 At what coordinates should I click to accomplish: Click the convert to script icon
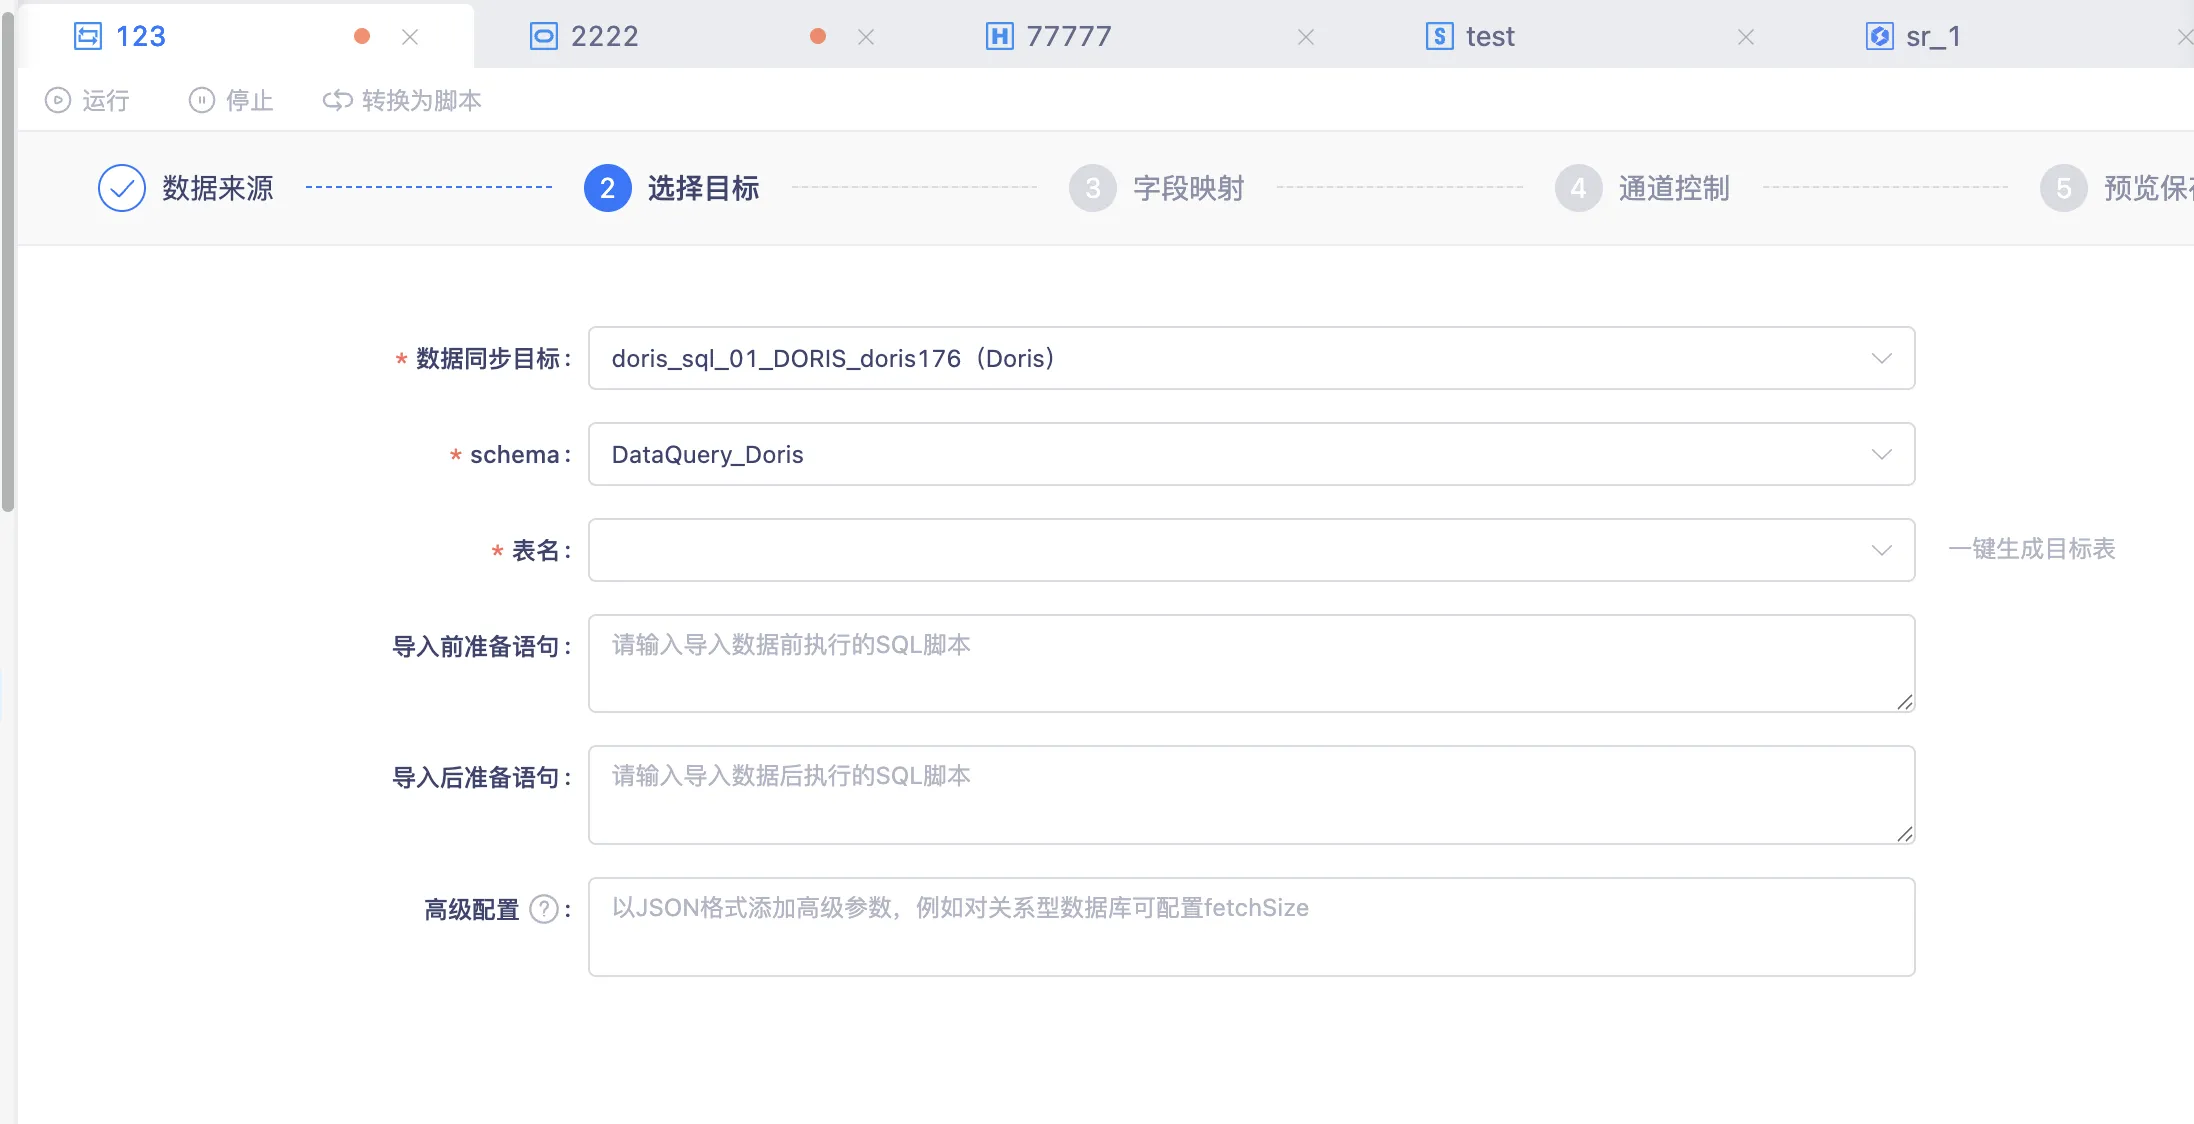click(x=338, y=100)
